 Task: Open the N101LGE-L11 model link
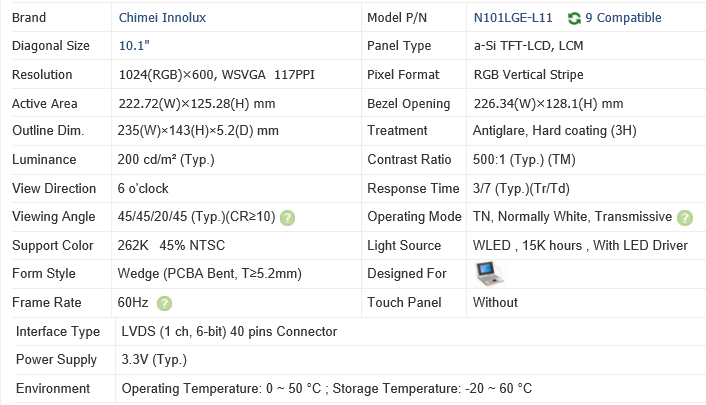click(515, 18)
